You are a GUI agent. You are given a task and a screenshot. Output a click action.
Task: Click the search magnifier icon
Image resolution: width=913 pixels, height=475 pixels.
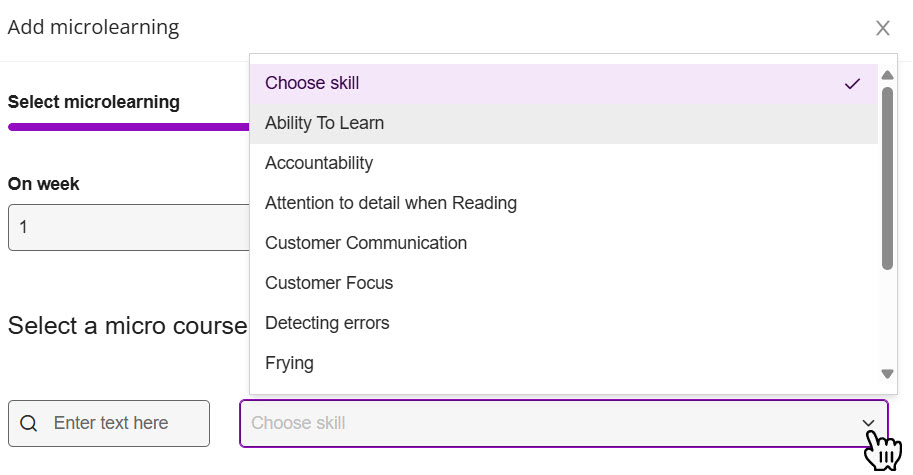29,423
